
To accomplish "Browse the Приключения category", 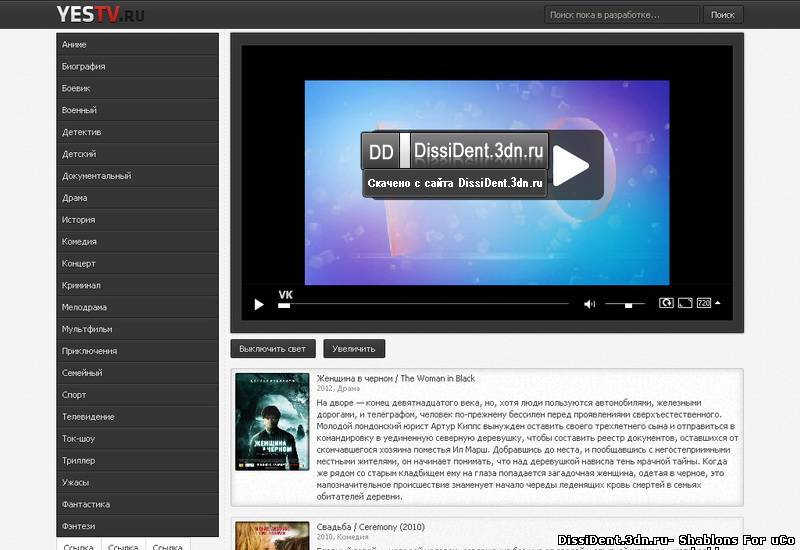I will pyautogui.click(x=138, y=352).
